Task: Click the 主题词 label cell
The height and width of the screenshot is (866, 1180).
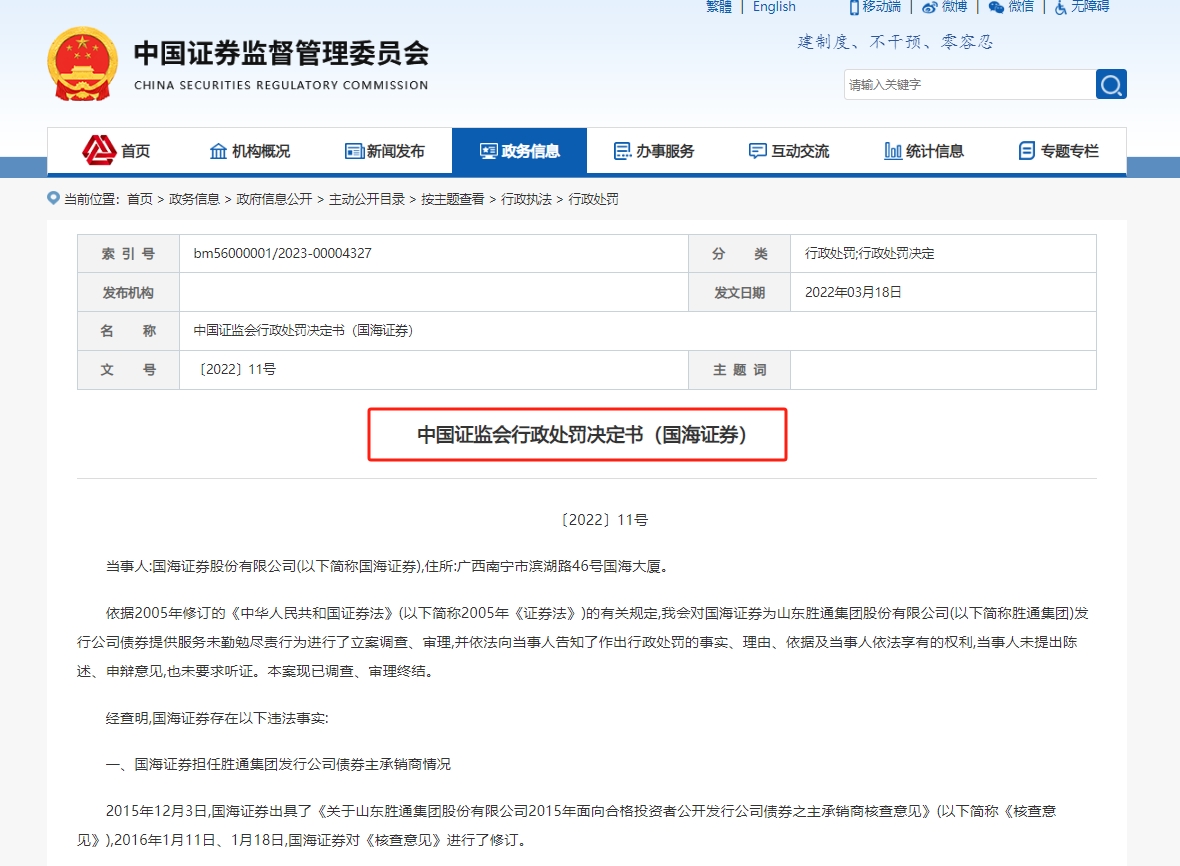Action: 739,369
